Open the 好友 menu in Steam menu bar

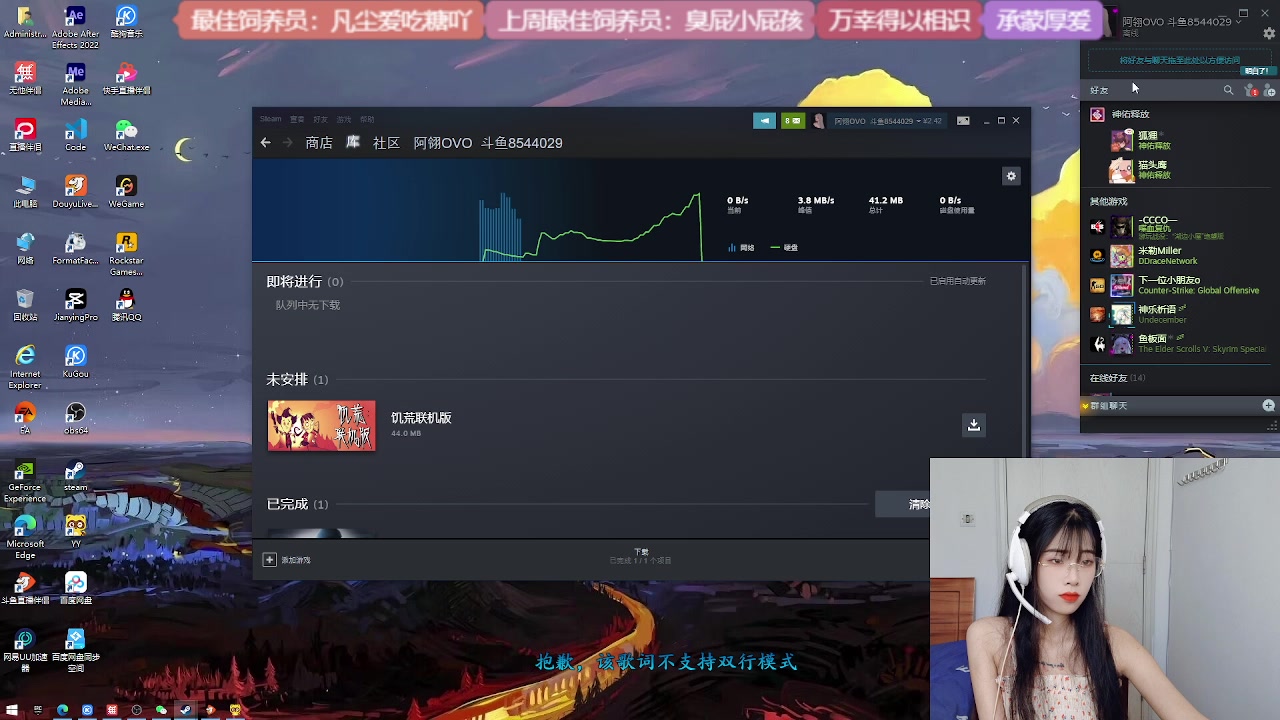(x=320, y=119)
